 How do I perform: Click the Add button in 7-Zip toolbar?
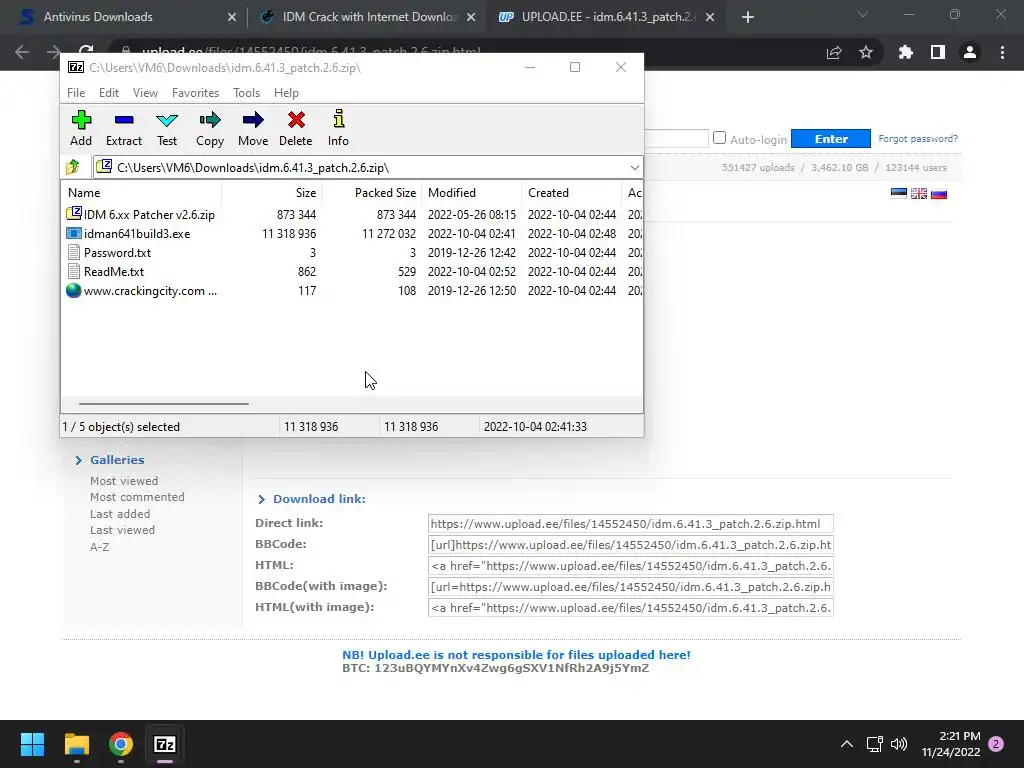click(81, 128)
